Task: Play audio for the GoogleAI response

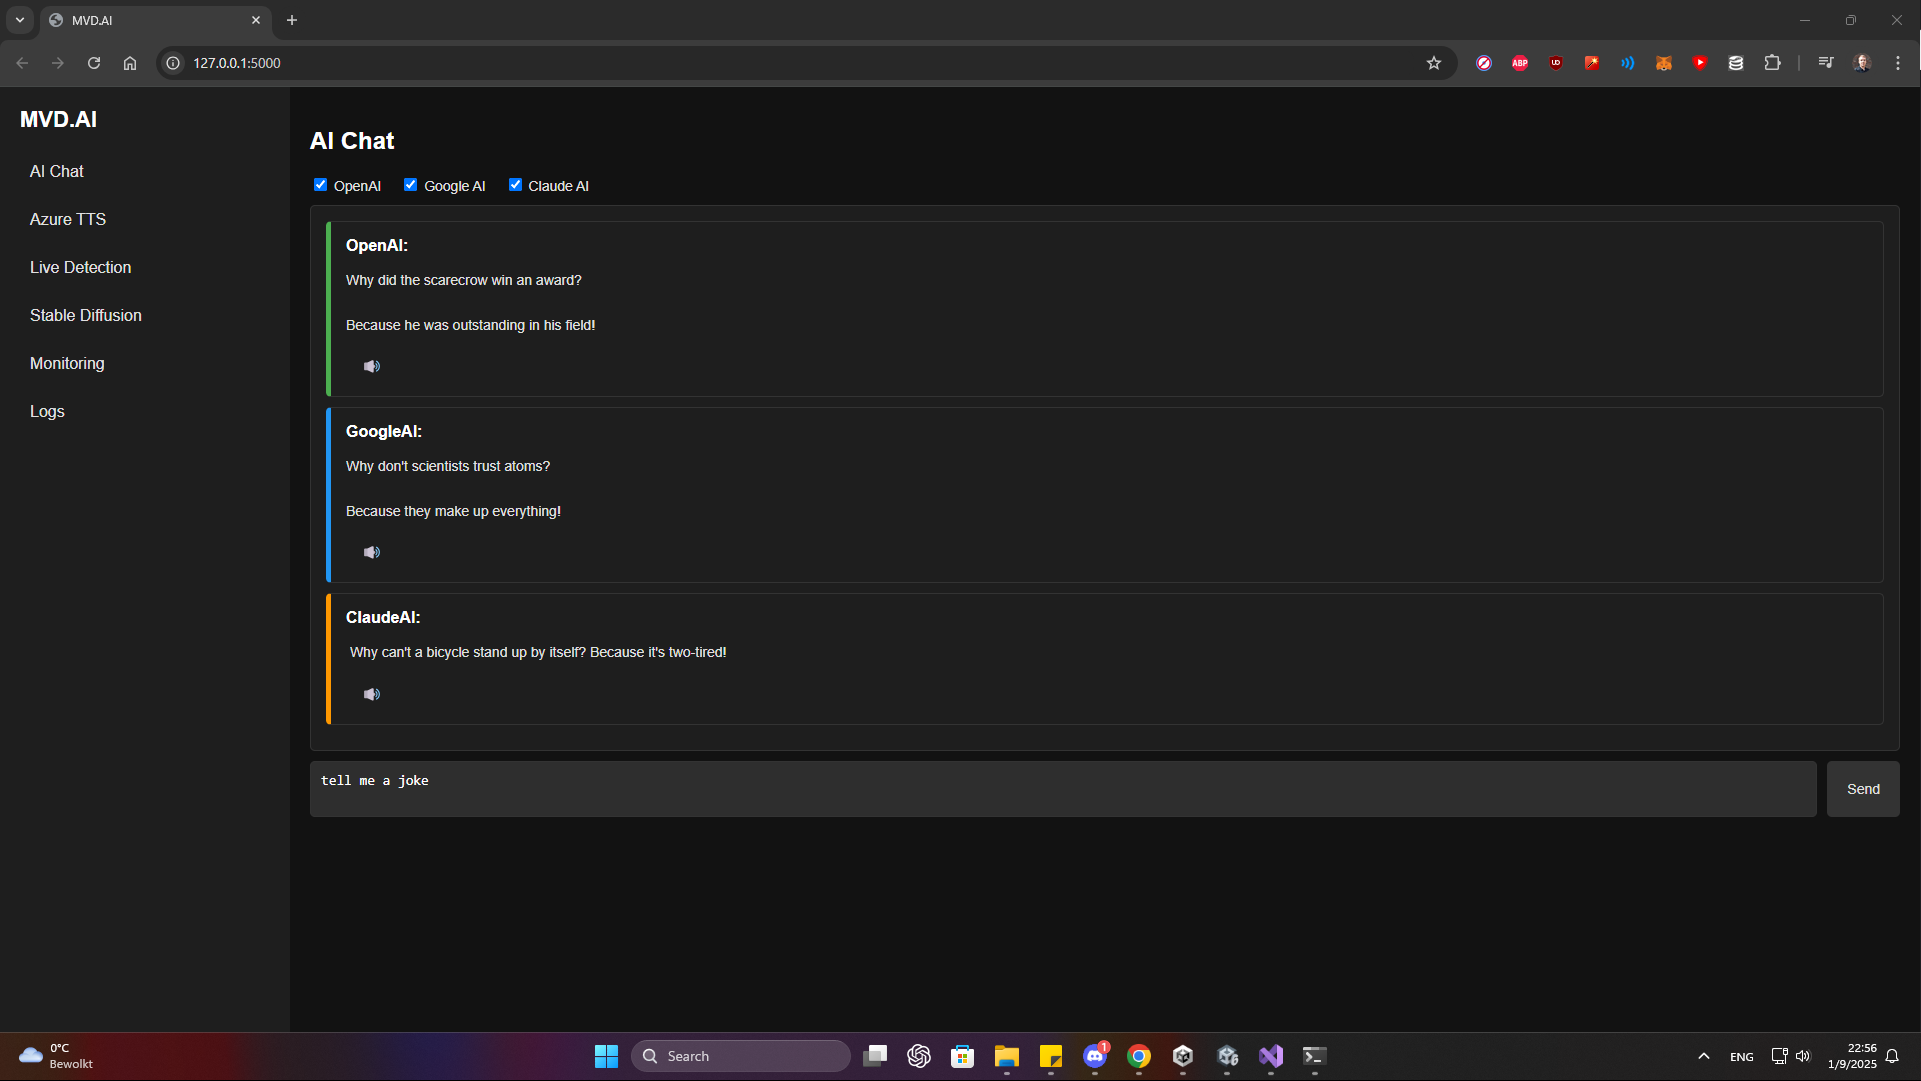Action: 371,552
